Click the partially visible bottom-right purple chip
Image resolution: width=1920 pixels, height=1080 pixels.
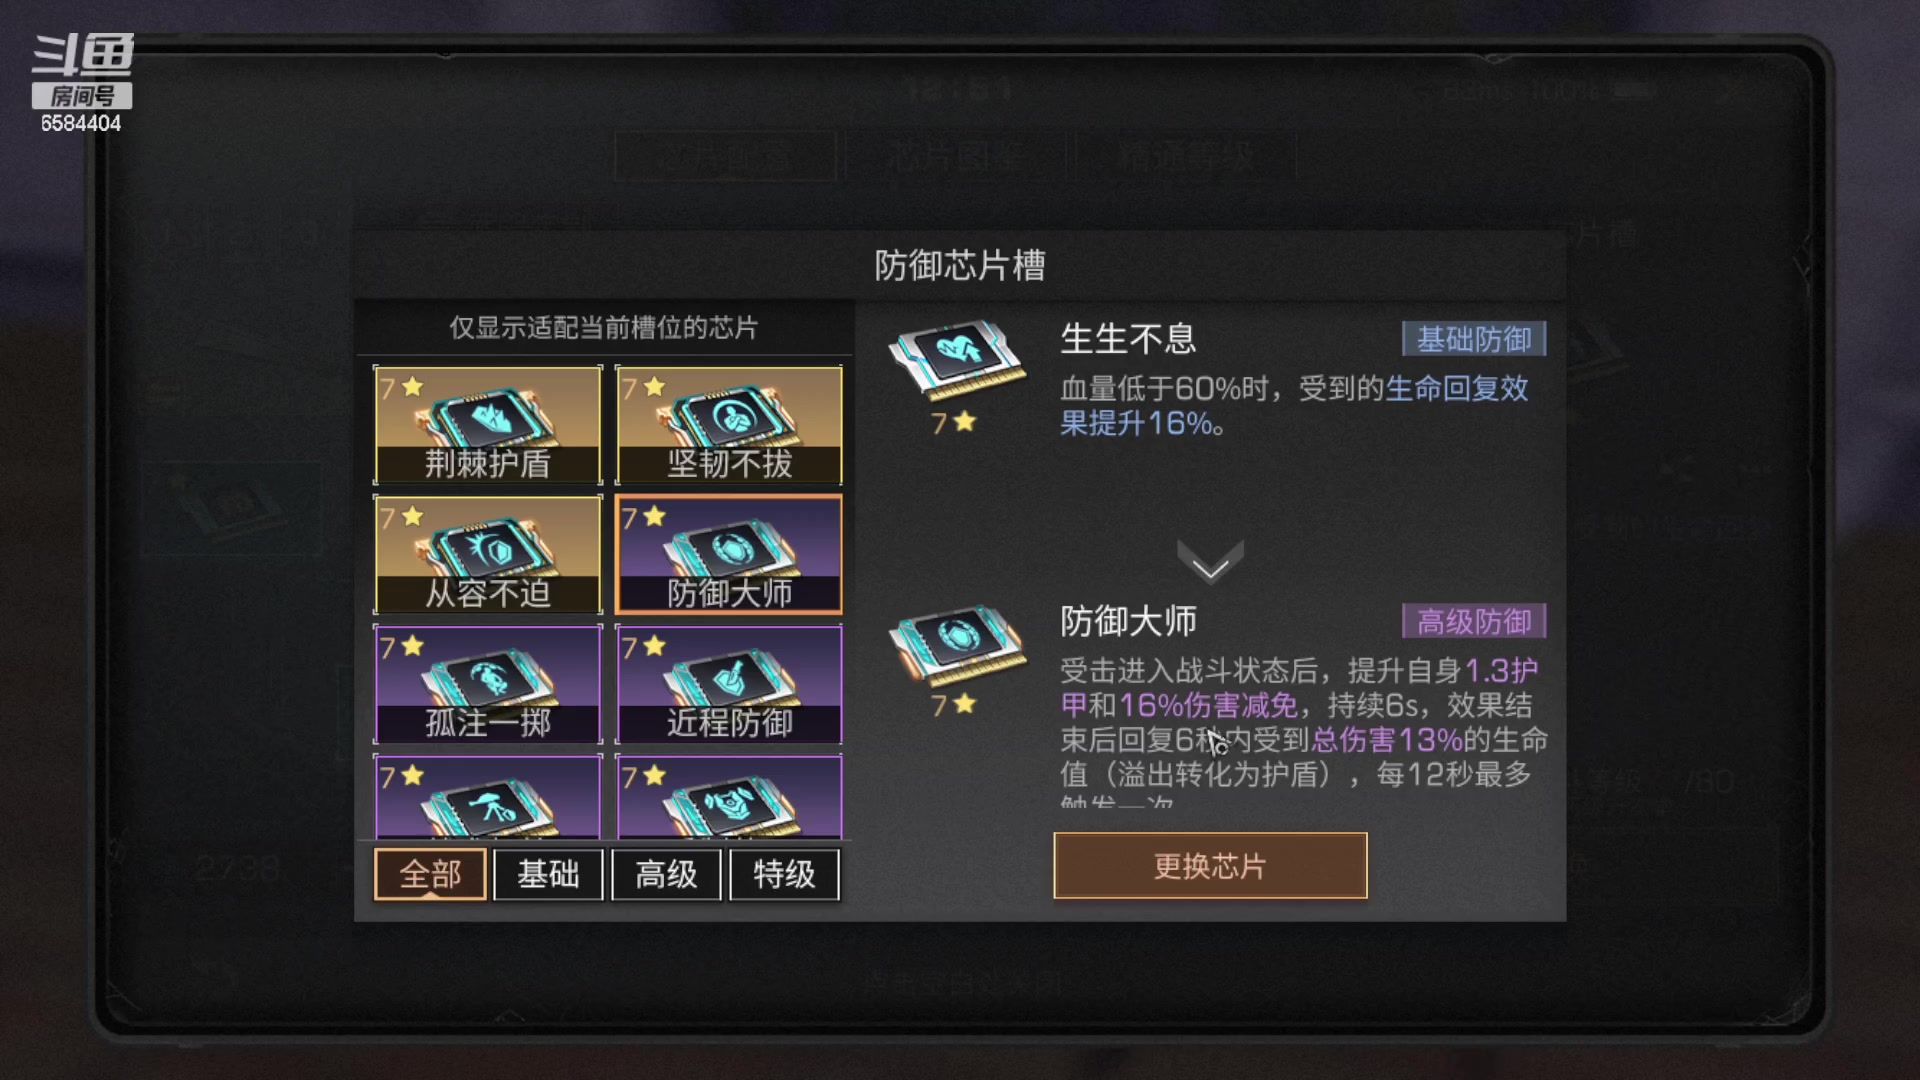click(729, 797)
